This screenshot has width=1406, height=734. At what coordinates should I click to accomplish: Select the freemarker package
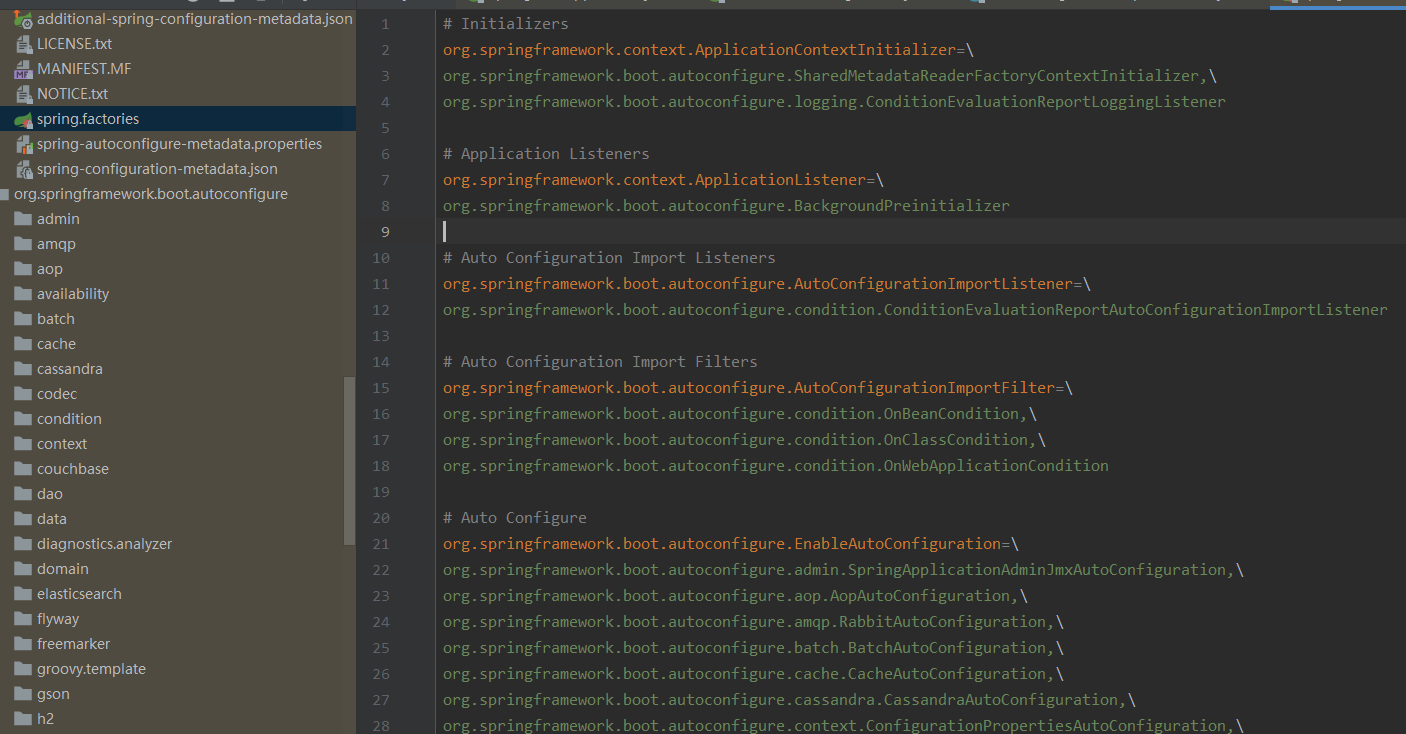pyautogui.click(x=74, y=644)
